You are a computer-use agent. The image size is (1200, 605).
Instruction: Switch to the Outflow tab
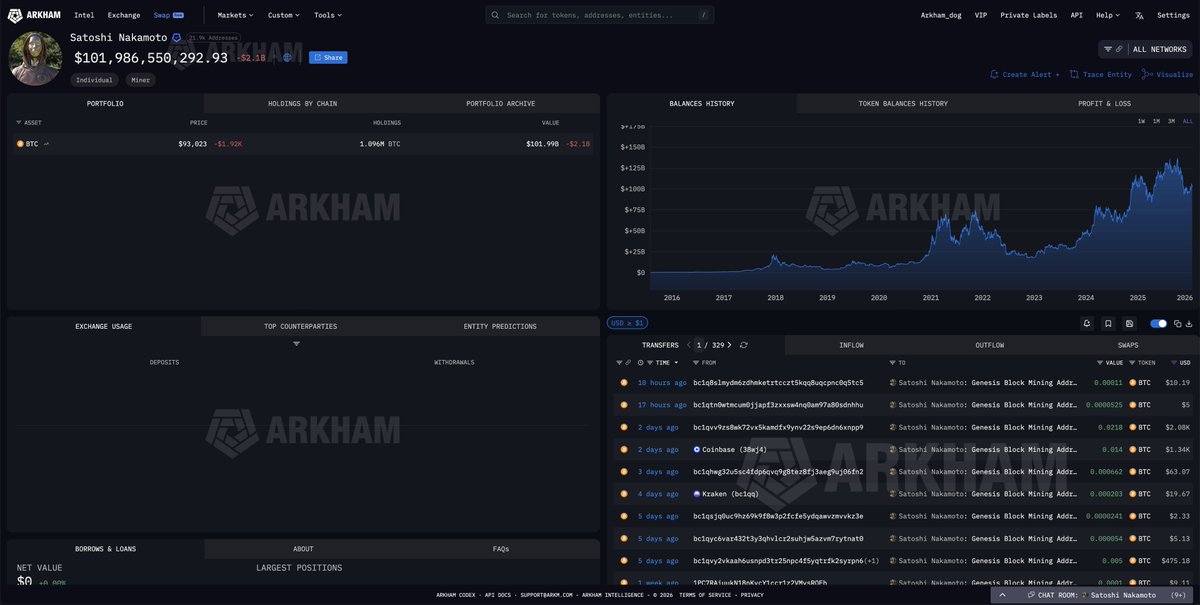(x=990, y=345)
